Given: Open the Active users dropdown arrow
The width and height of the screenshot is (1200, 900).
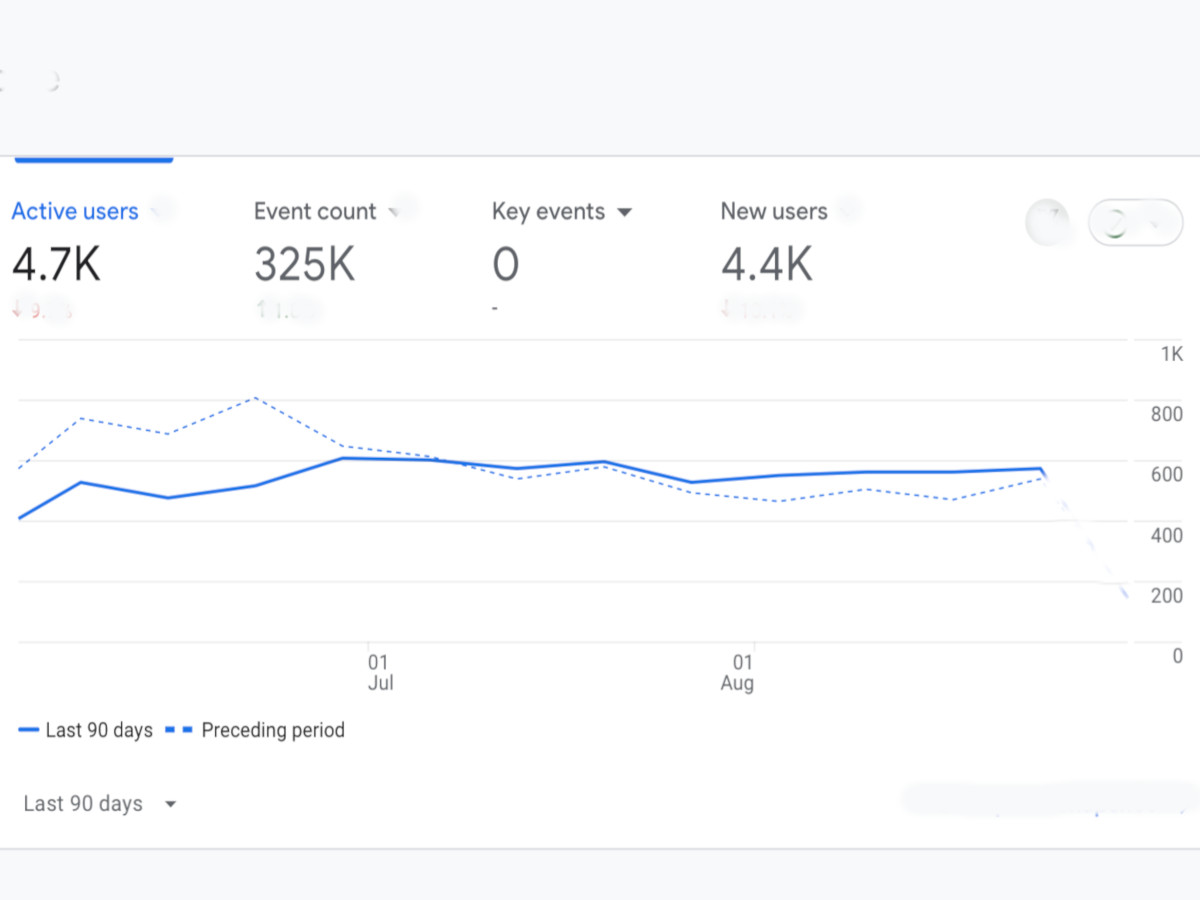Looking at the screenshot, I should (x=156, y=211).
